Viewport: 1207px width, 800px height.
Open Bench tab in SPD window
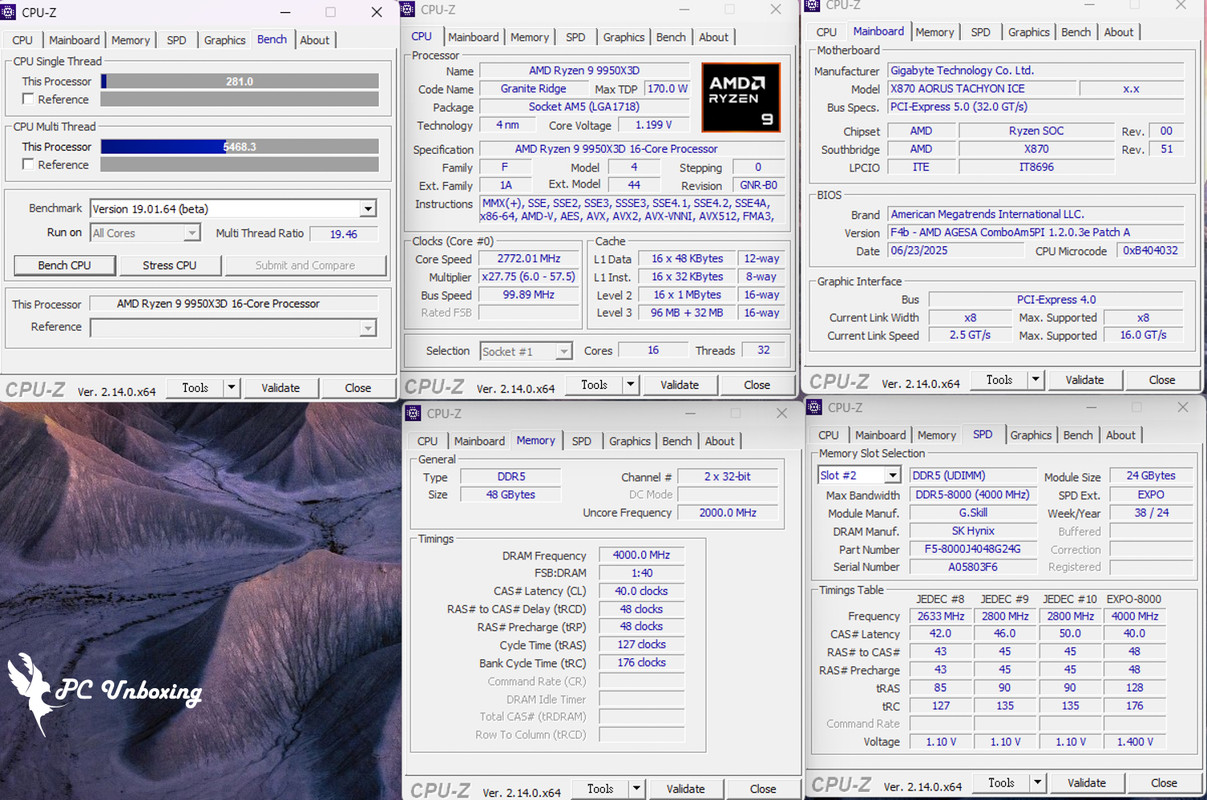1077,435
